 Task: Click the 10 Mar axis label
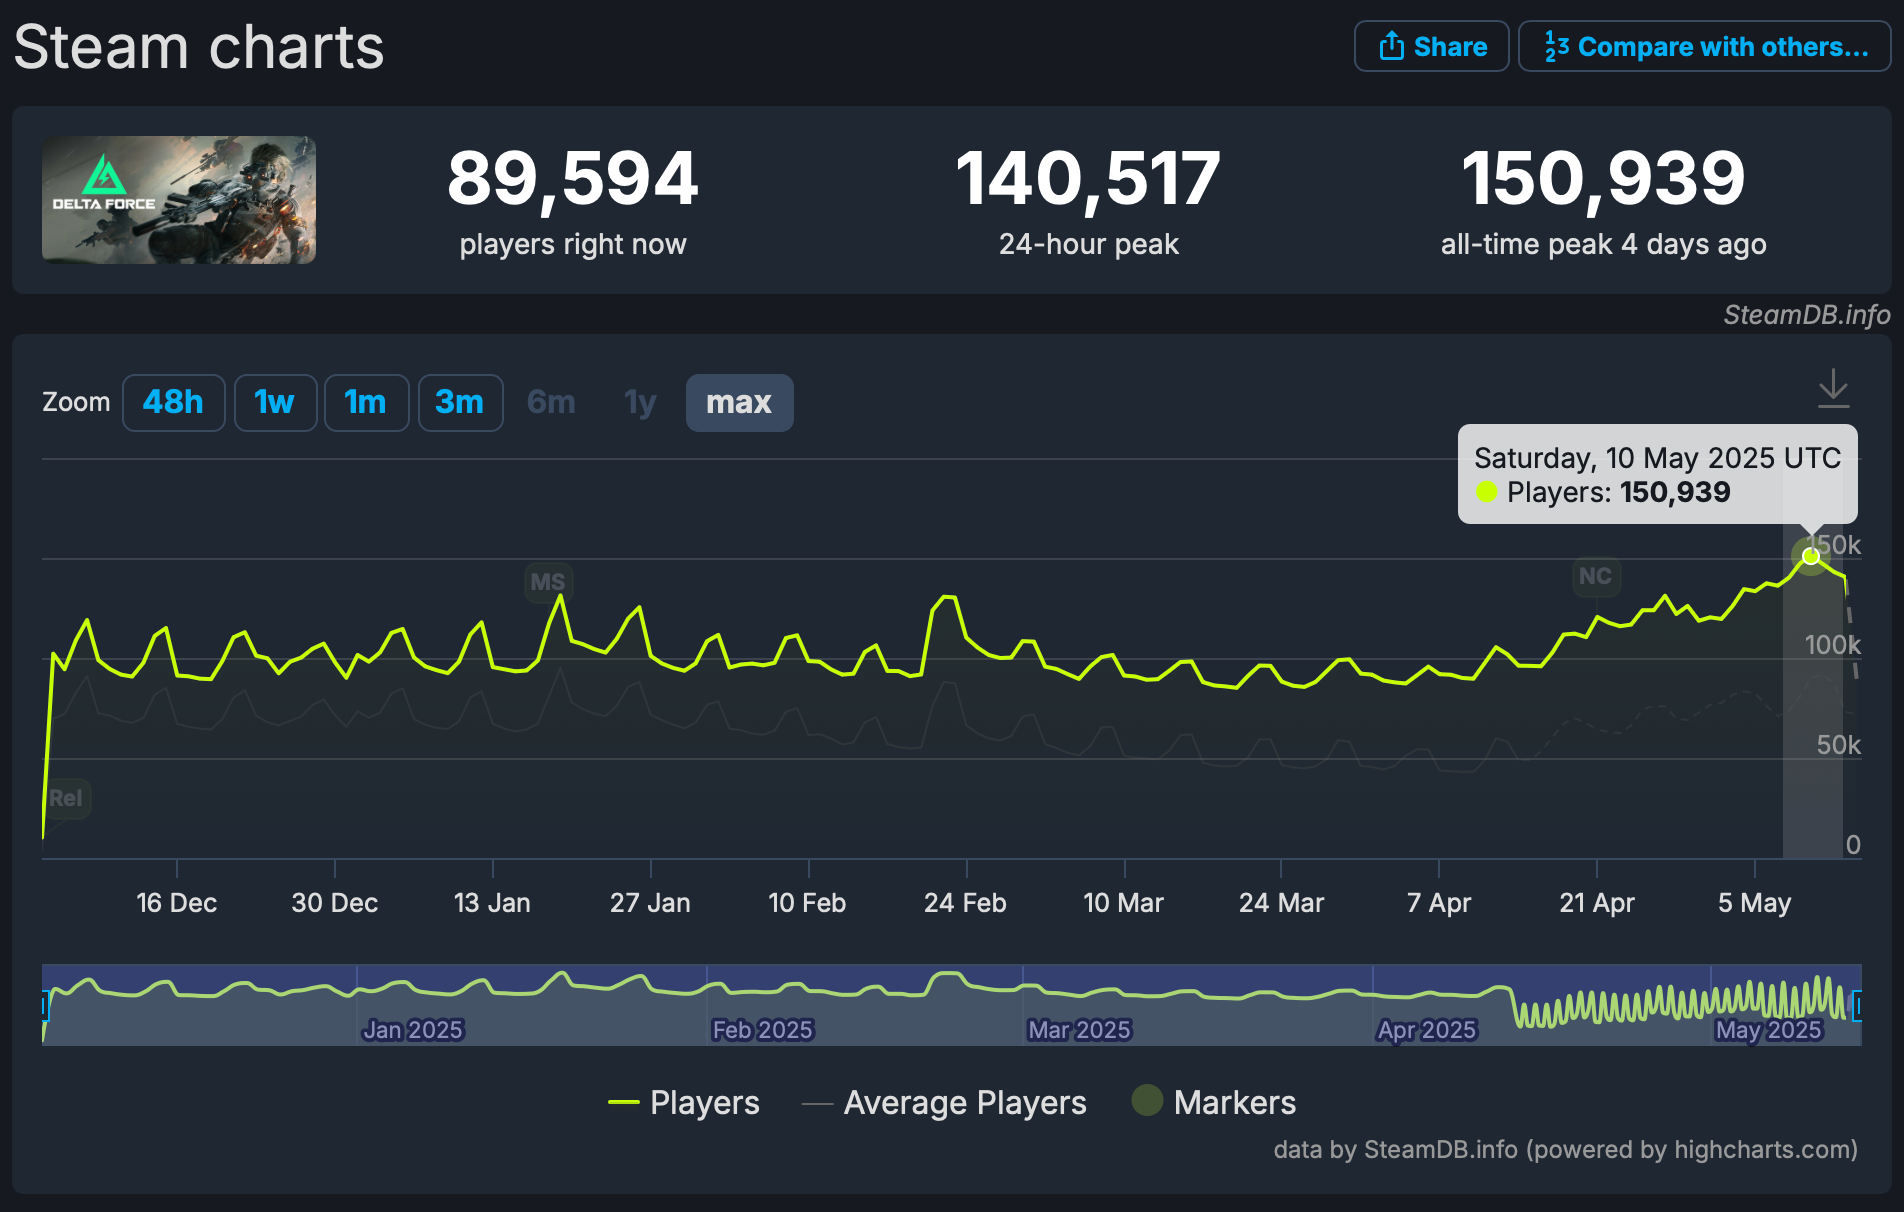click(x=1123, y=903)
